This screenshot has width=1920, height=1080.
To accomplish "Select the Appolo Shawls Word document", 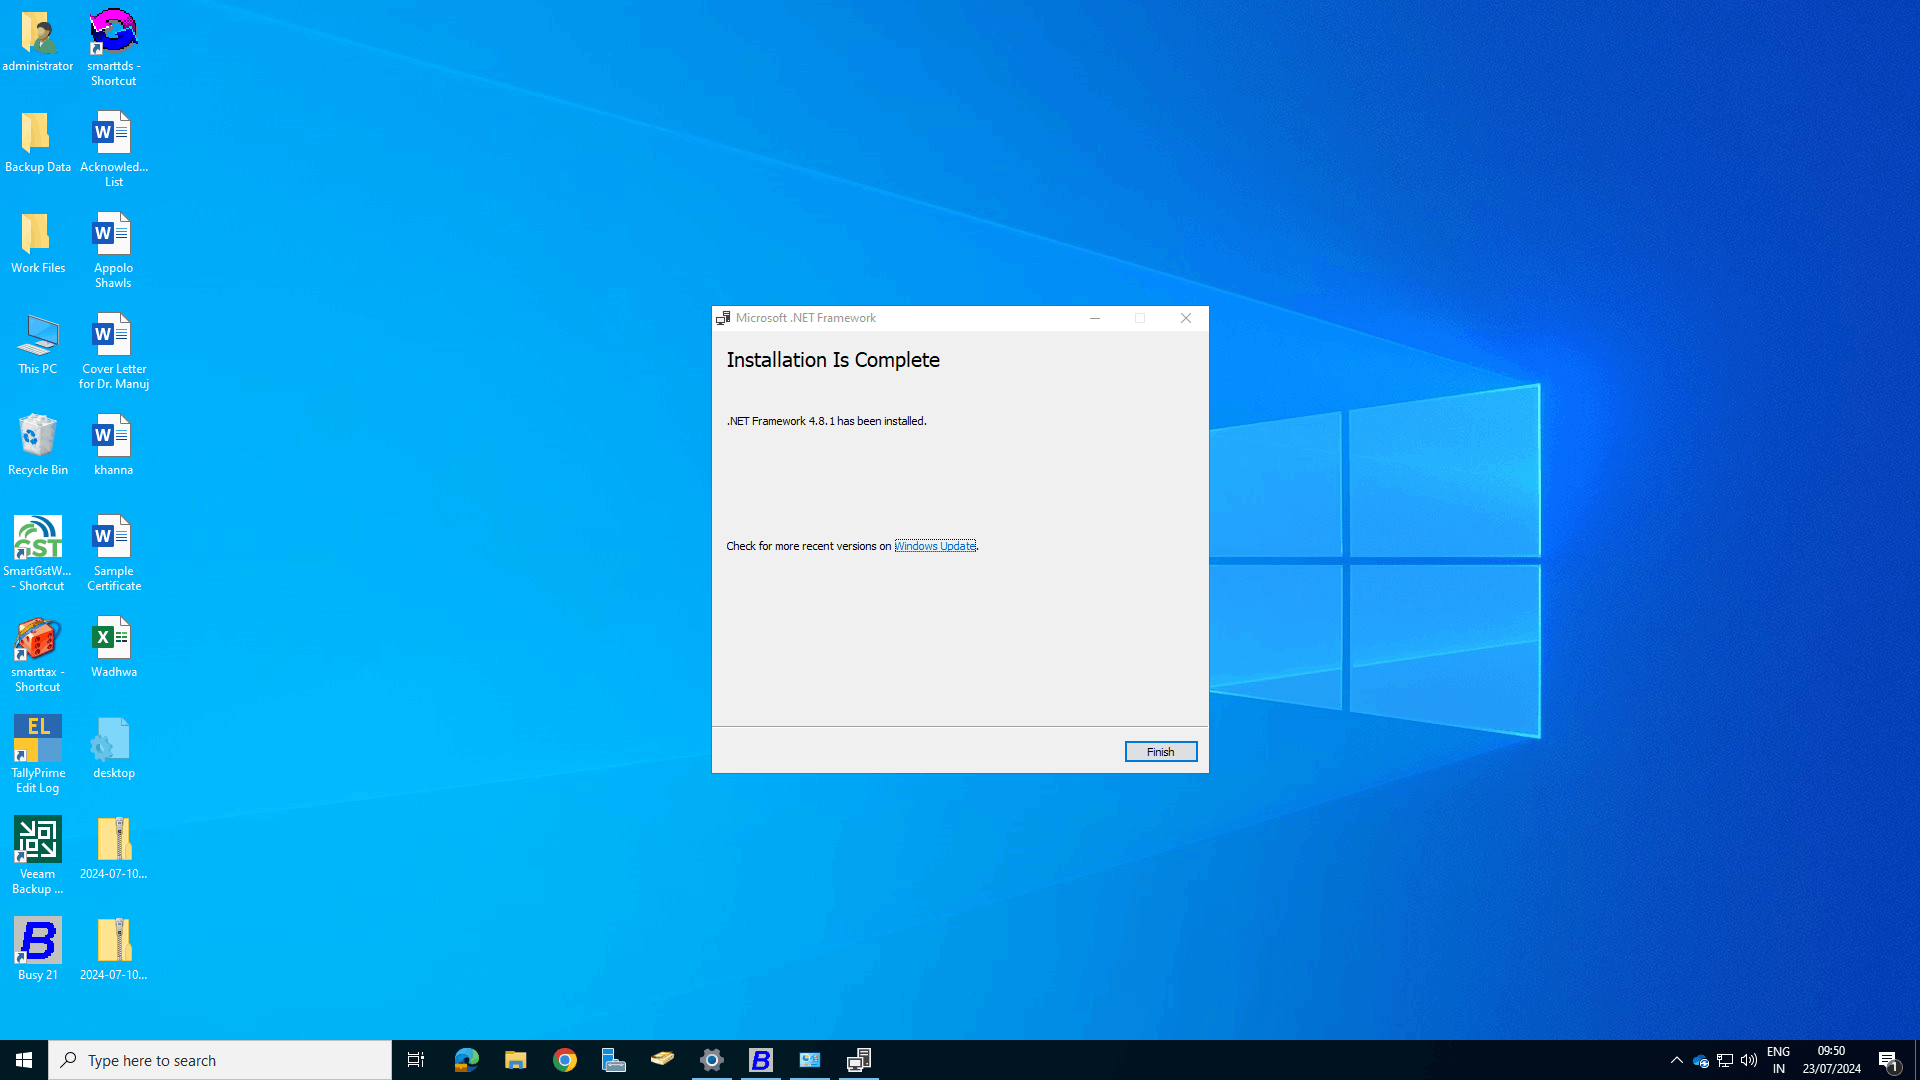I will click(x=113, y=250).
